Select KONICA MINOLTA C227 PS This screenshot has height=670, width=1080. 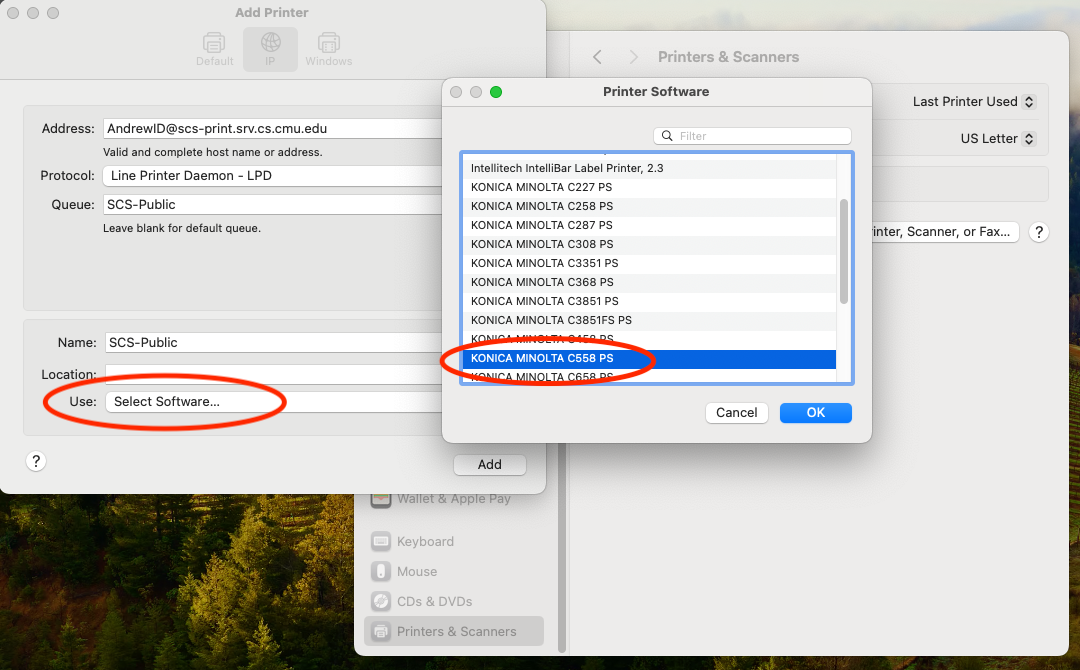click(x=649, y=187)
